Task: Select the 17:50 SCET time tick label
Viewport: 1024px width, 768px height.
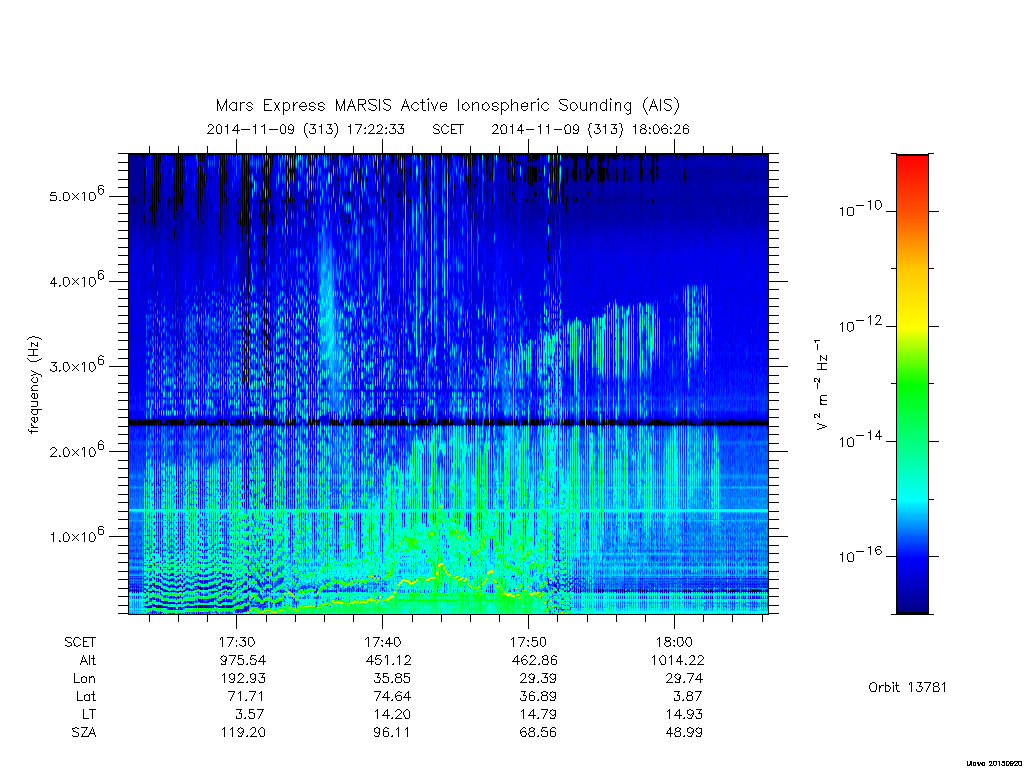Action: click(x=528, y=642)
